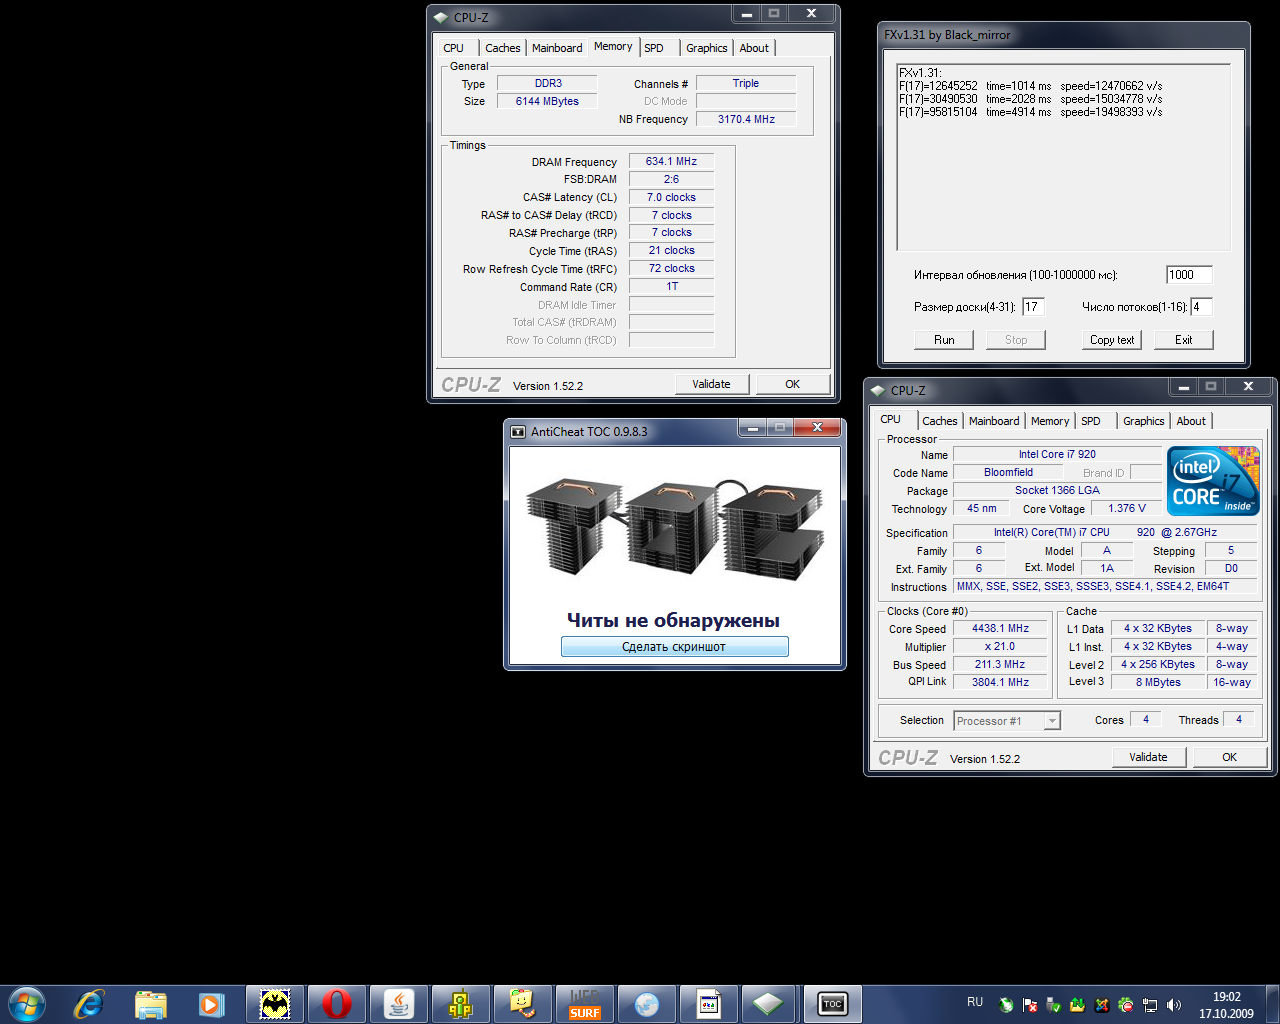Click Copy text in FX window
This screenshot has height=1024, width=1280.
[1112, 340]
